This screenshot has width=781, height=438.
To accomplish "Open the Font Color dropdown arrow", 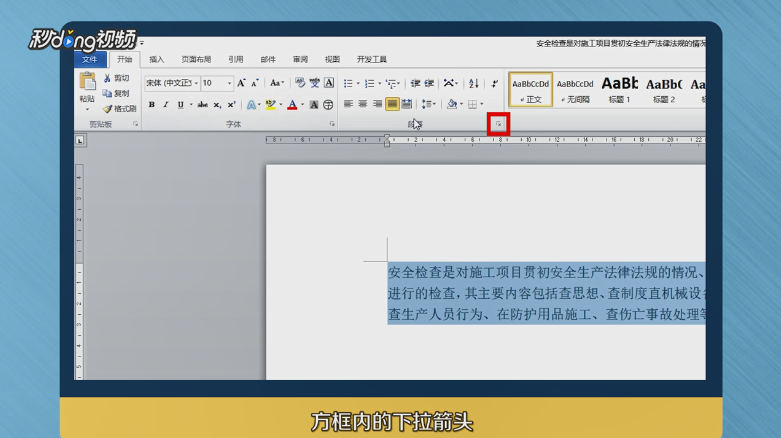I will pyautogui.click(x=302, y=105).
